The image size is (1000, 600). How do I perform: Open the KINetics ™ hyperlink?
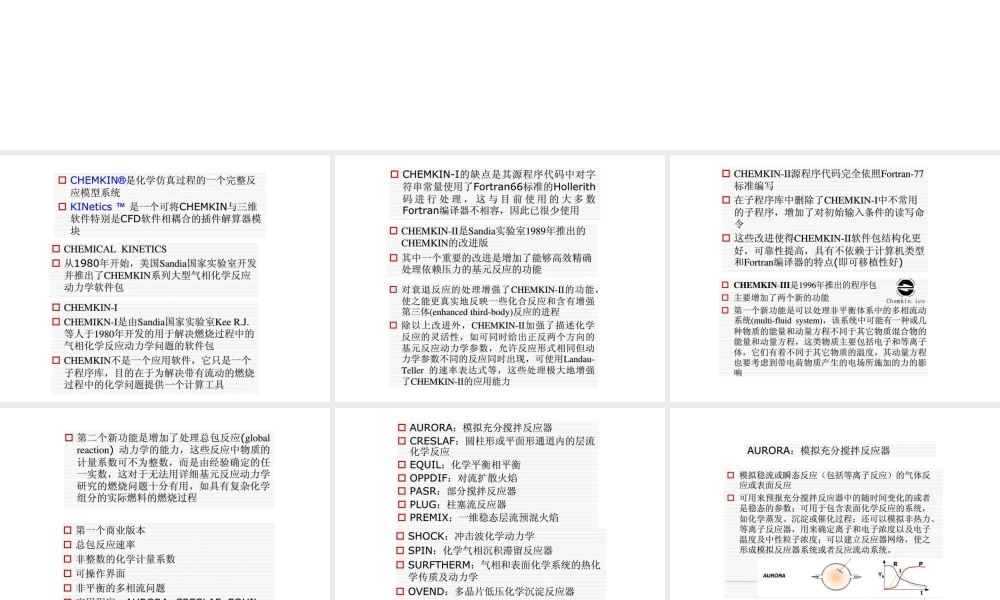click(x=93, y=206)
